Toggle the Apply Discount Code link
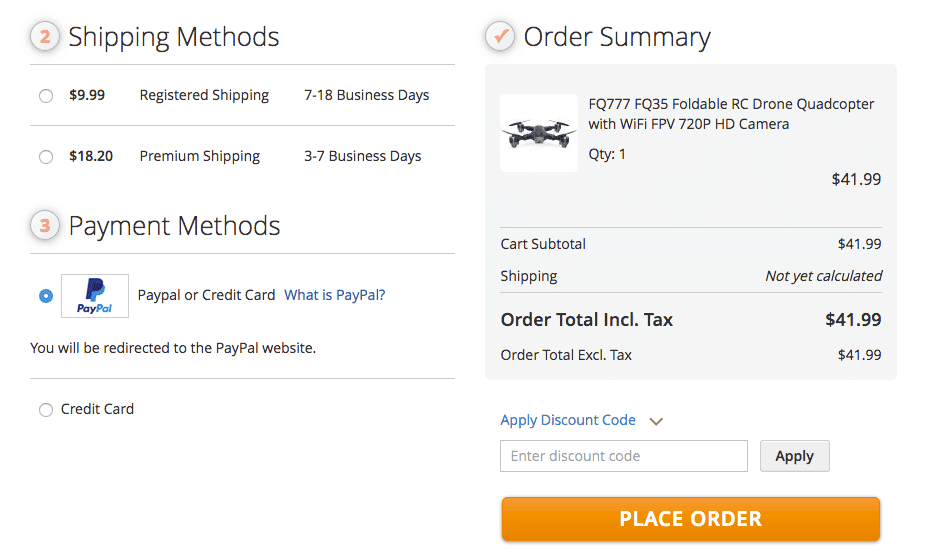Screen dimensions: 937x559 (x=568, y=420)
